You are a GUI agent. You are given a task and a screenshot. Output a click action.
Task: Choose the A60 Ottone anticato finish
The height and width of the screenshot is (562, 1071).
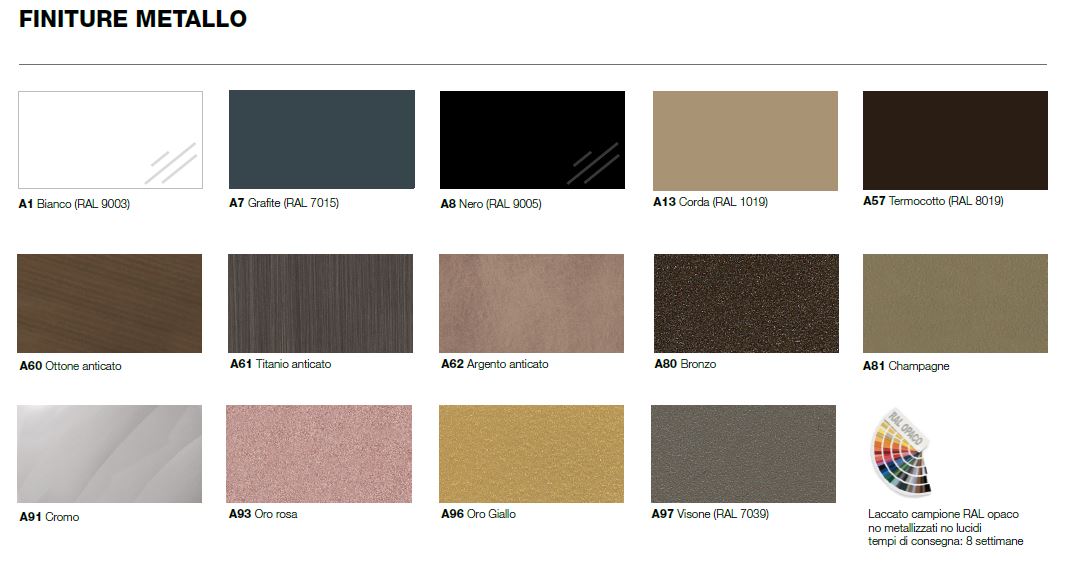[x=109, y=303]
